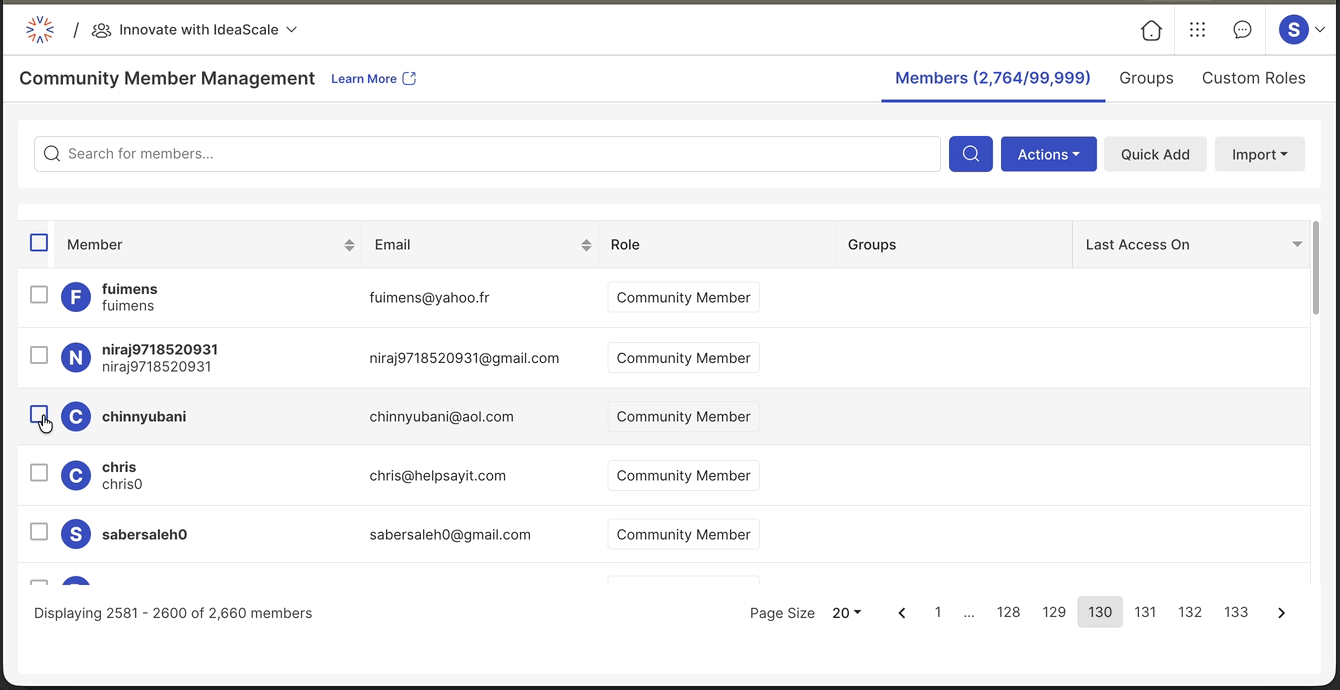Click the Quick Add button
Image resolution: width=1340 pixels, height=690 pixels.
pyautogui.click(x=1155, y=154)
